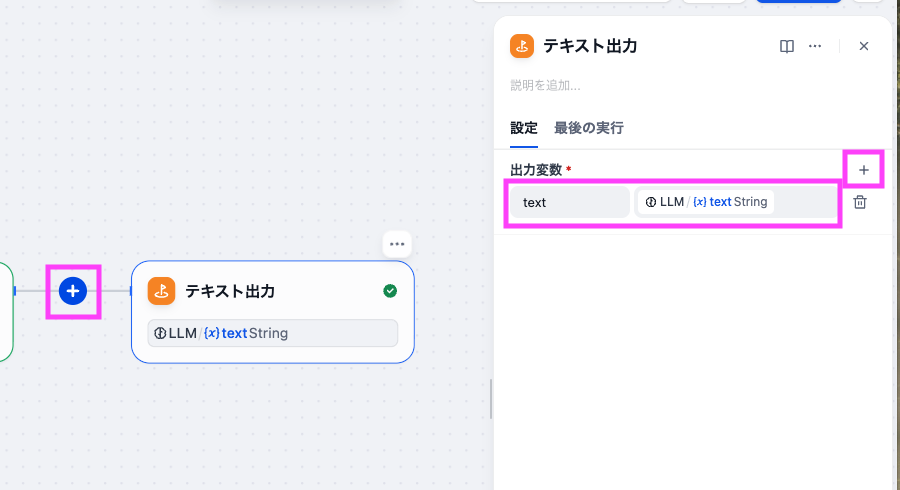
Task: Click the panel resize handle on left edge
Action: tap(491, 398)
